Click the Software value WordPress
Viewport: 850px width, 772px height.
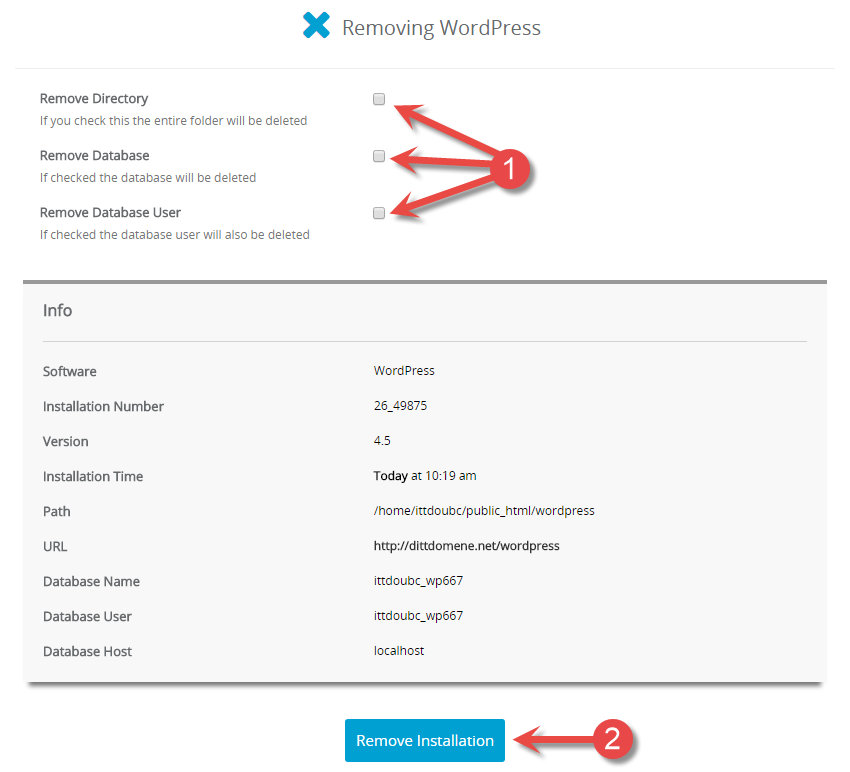pyautogui.click(x=404, y=371)
